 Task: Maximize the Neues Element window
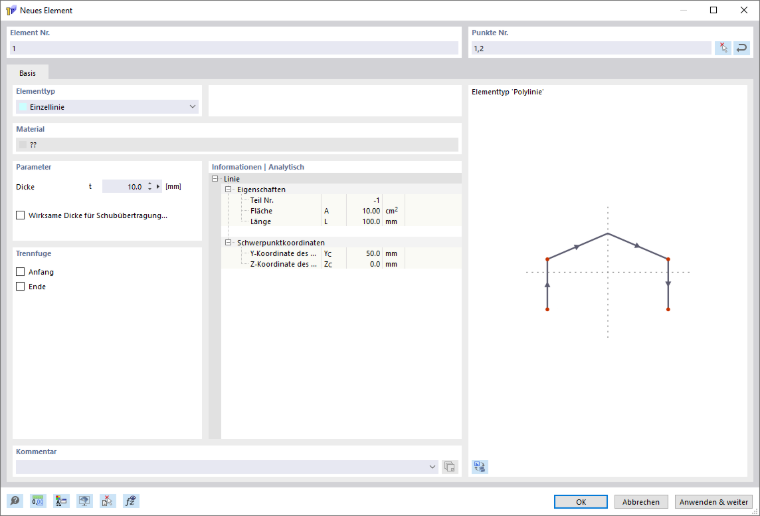[x=713, y=10]
